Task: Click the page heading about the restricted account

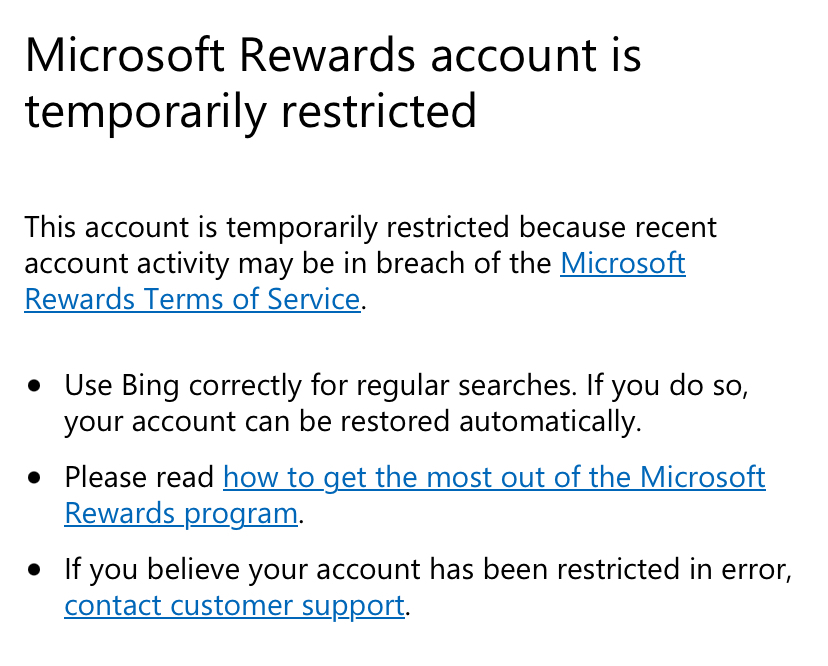Action: pos(333,82)
